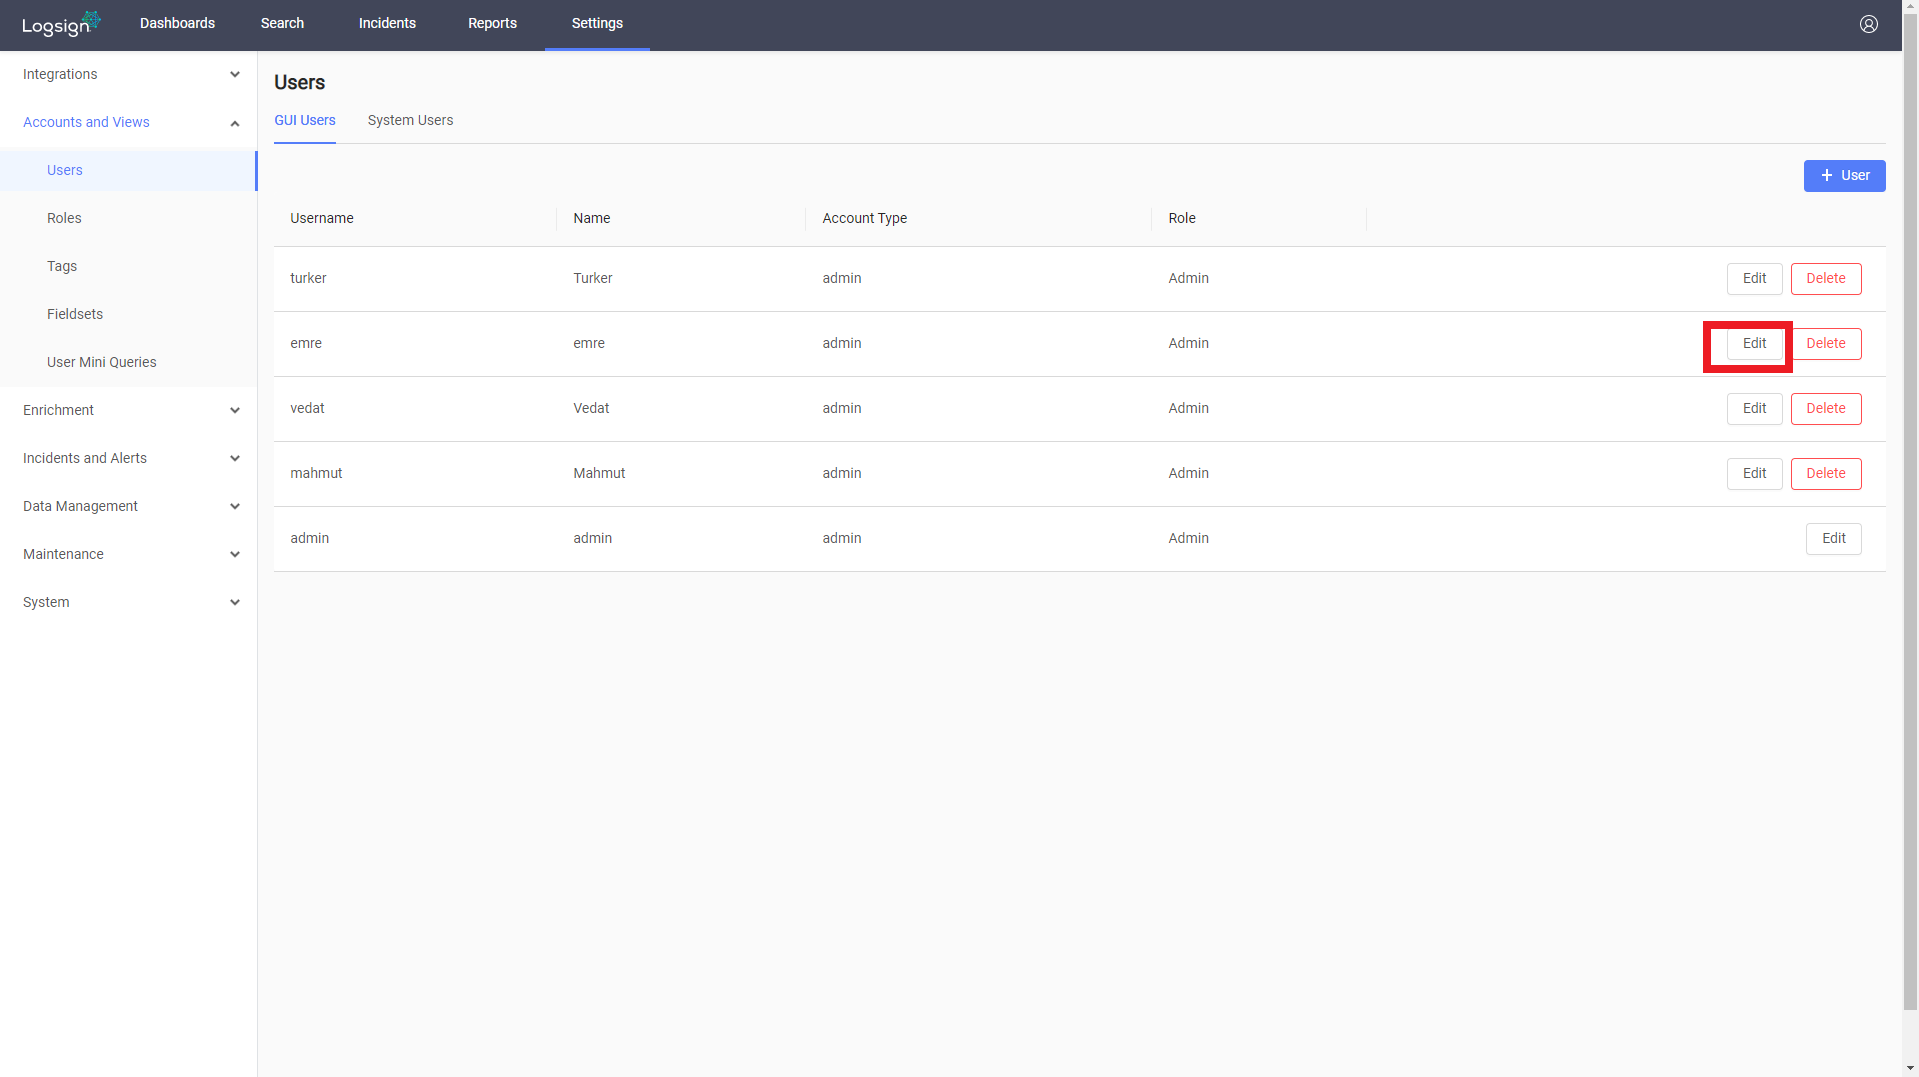Viewport: 1919px width, 1077px height.
Task: Expand the Integrations chevron
Action: tap(235, 74)
